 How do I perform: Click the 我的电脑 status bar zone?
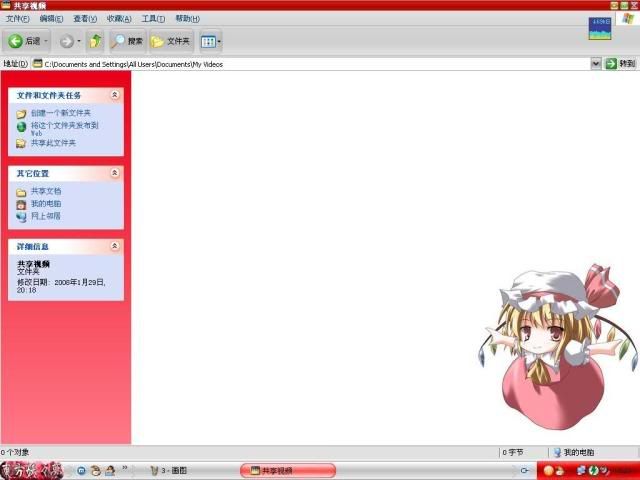[x=574, y=452]
